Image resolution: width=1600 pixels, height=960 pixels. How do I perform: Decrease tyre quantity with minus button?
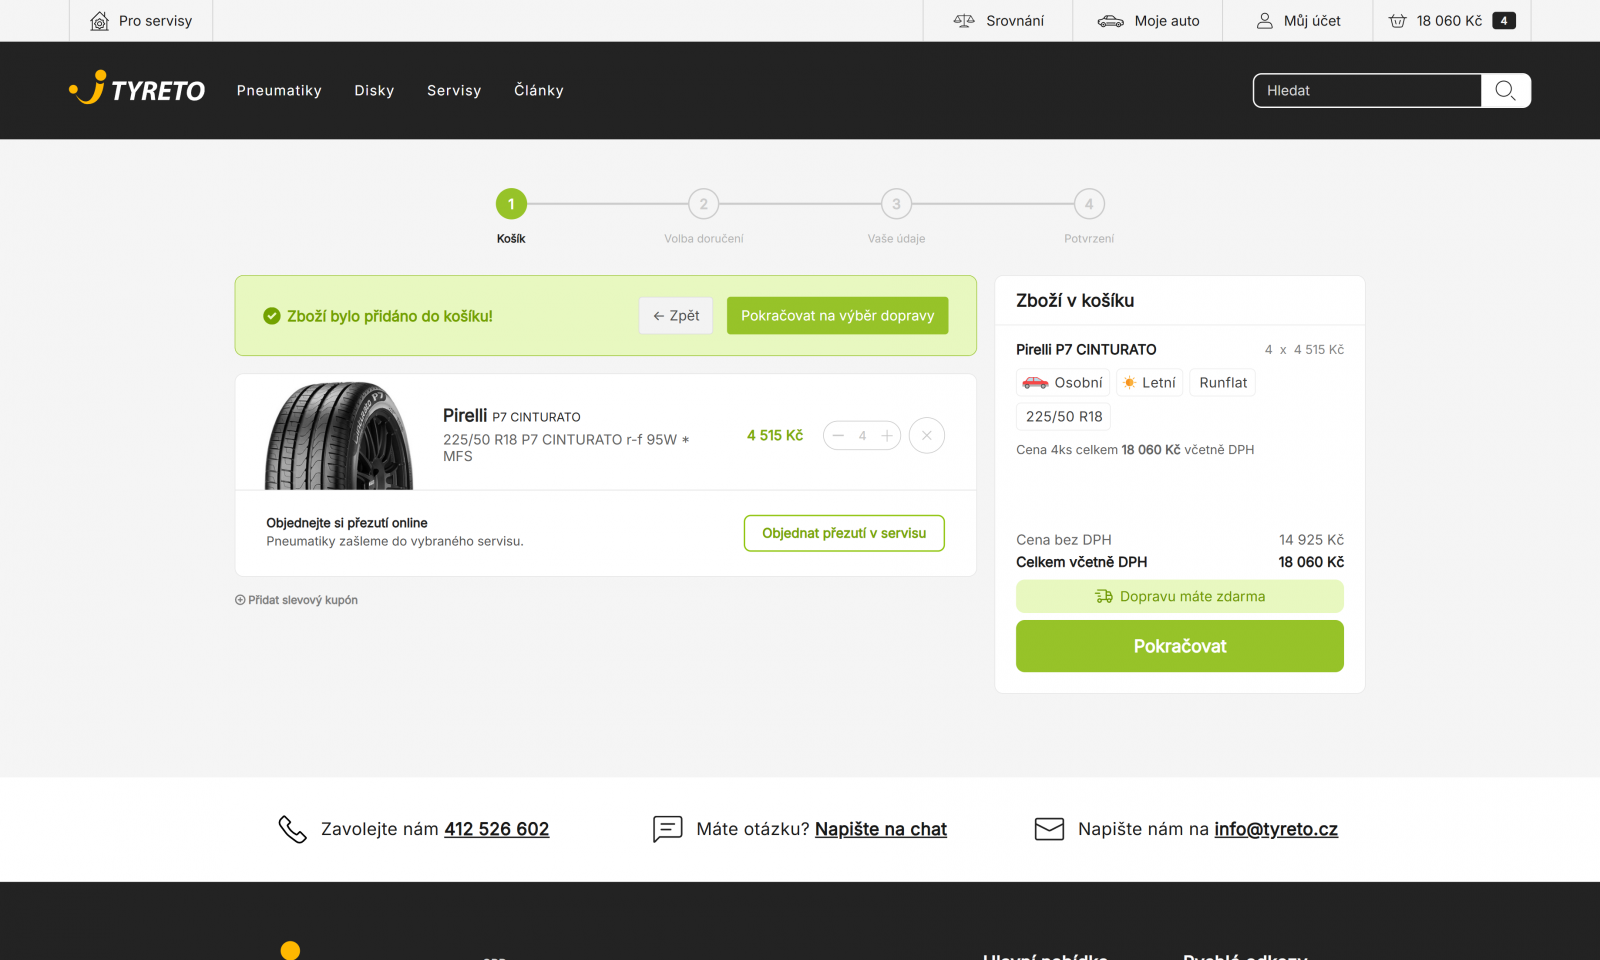coord(839,435)
